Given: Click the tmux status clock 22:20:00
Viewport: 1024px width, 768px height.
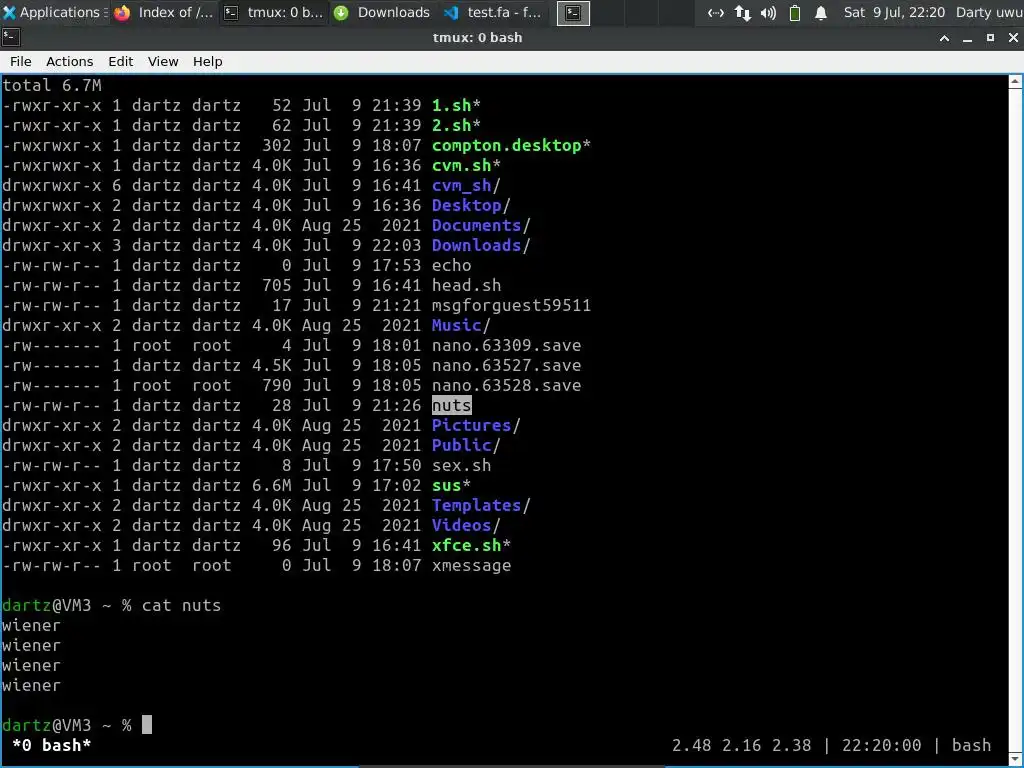Looking at the screenshot, I should 881,745.
